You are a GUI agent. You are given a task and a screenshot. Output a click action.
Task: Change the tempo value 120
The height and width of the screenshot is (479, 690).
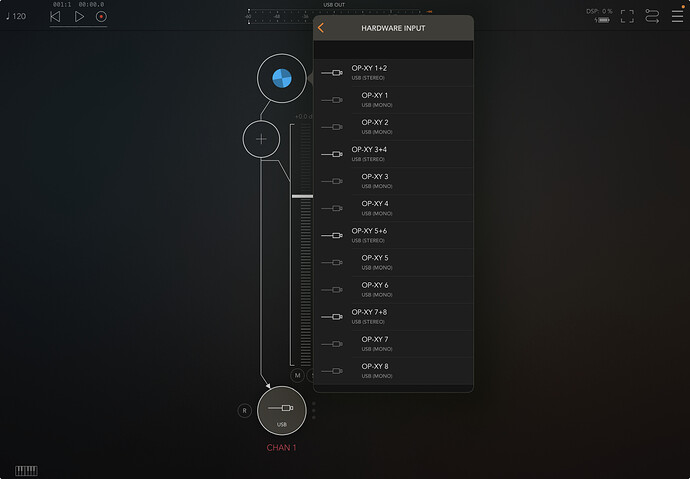click(x=16, y=16)
